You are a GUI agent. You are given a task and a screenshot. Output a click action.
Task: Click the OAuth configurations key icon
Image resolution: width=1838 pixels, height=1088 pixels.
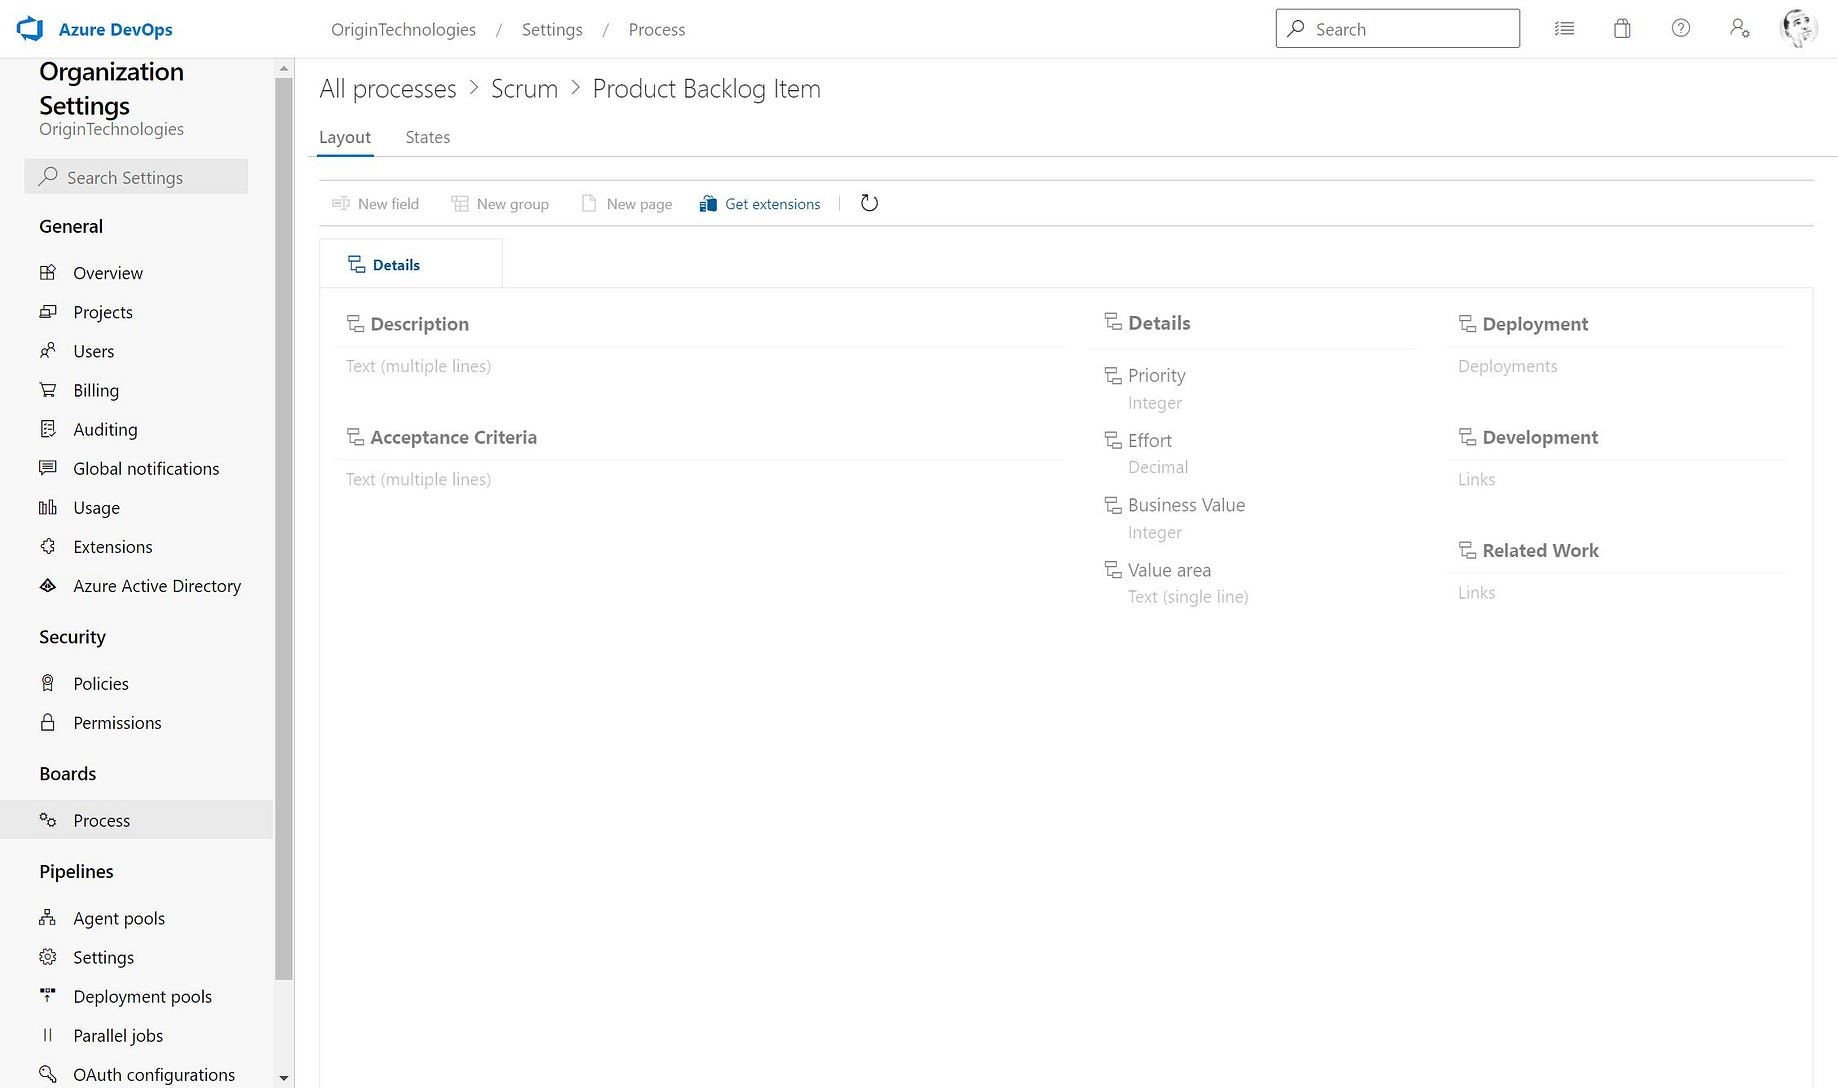[x=47, y=1074]
